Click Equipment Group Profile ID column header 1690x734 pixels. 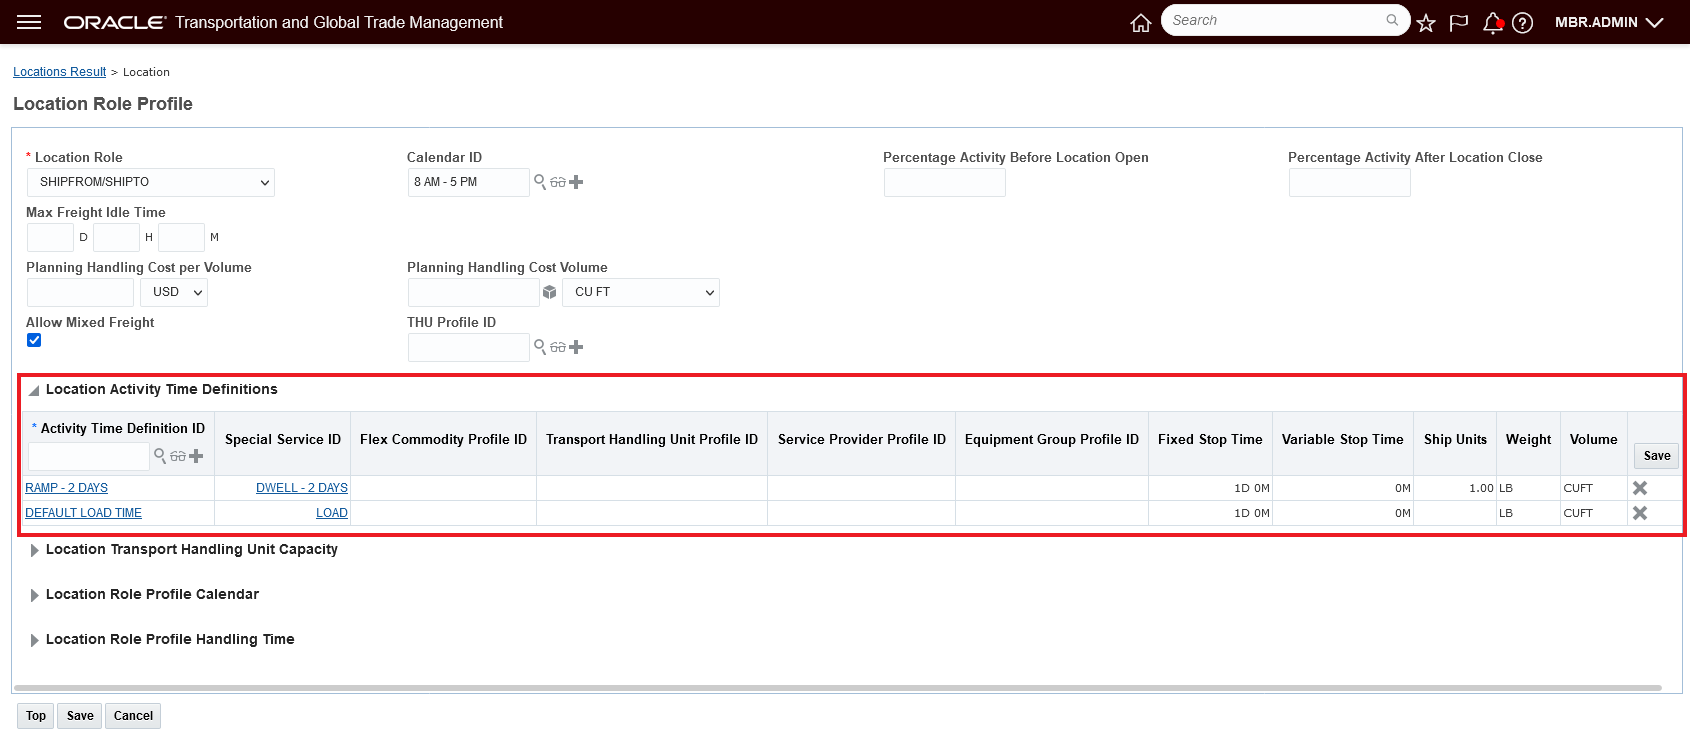click(x=1052, y=439)
